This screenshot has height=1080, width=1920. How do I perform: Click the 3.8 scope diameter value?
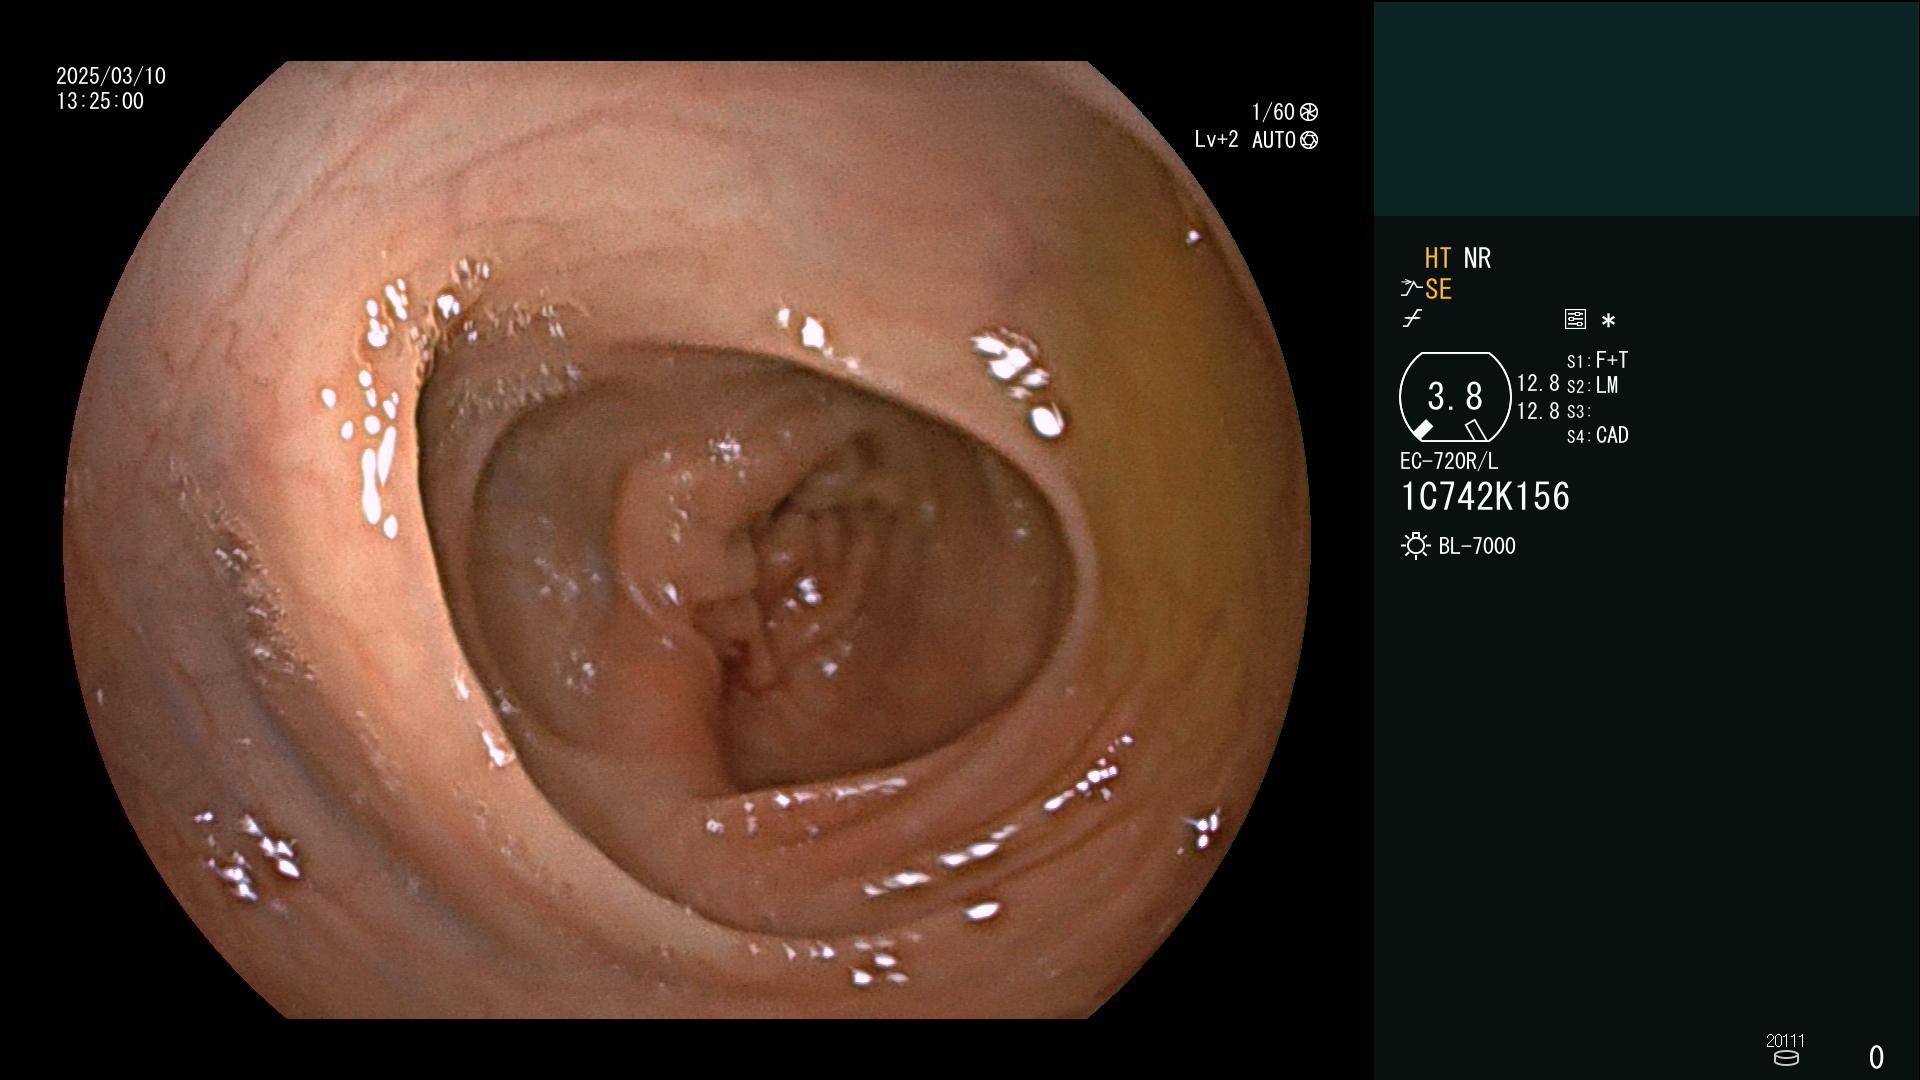click(1455, 397)
